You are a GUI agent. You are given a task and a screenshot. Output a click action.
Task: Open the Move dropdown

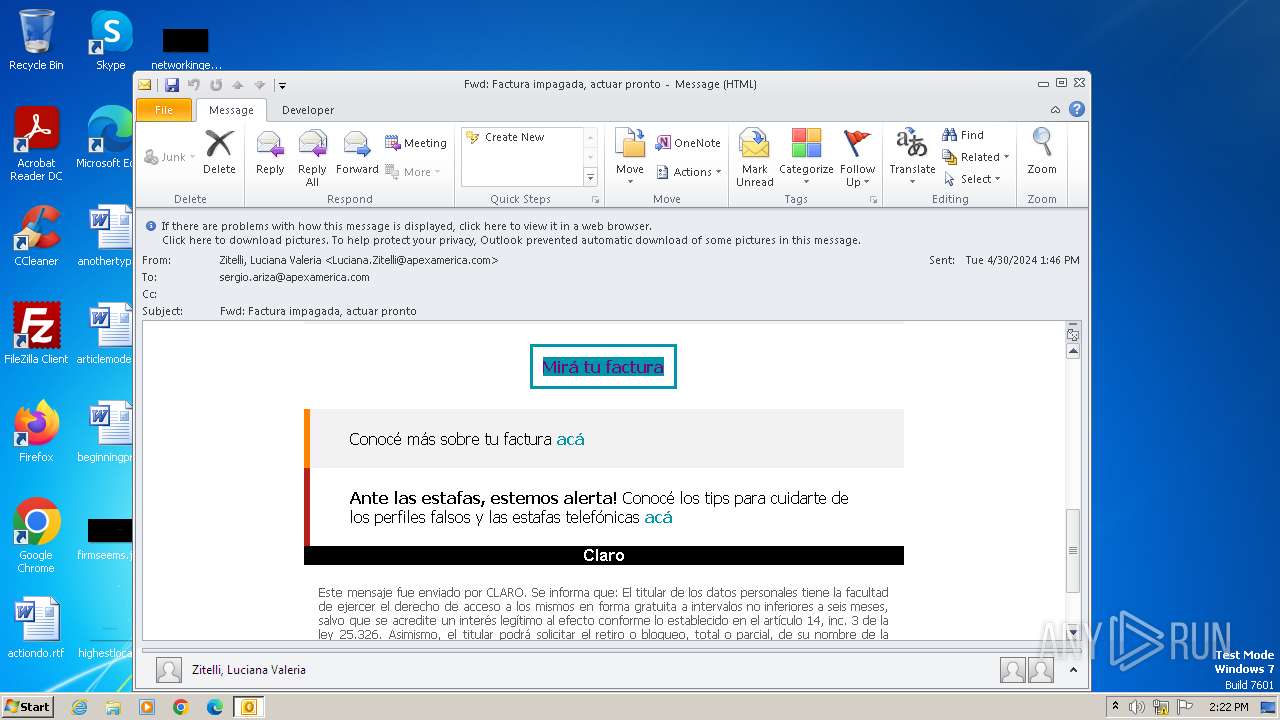tap(630, 157)
